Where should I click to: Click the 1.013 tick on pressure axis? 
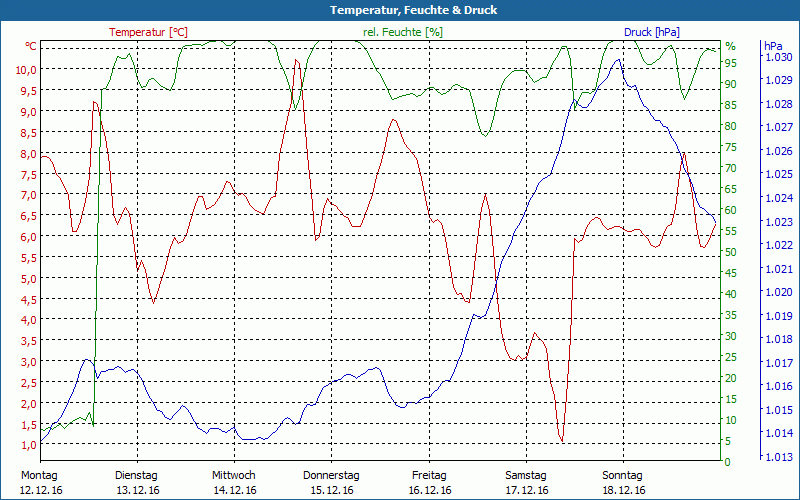coord(777,458)
